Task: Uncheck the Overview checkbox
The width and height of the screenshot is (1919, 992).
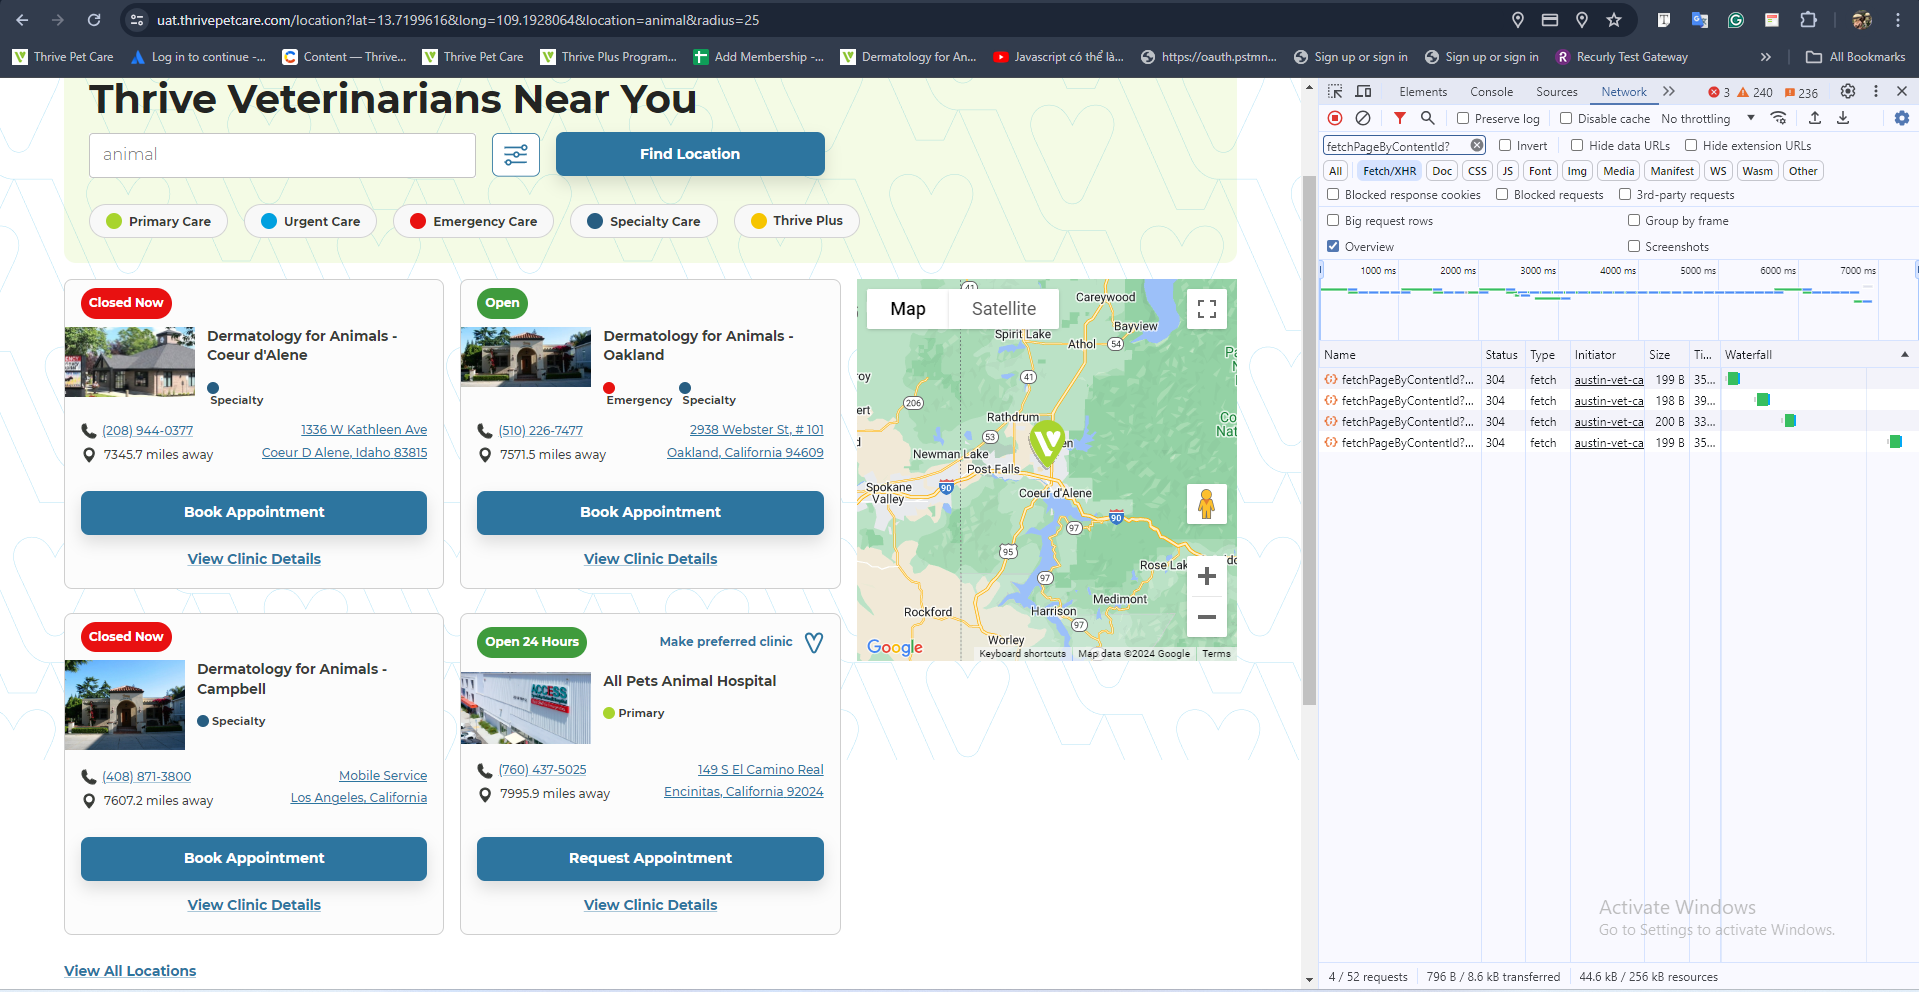Action: coord(1333,246)
